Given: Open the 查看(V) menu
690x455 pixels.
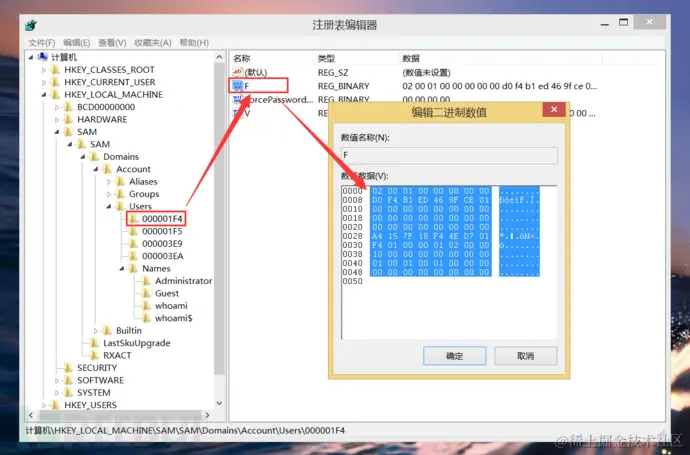Looking at the screenshot, I should (x=112, y=43).
